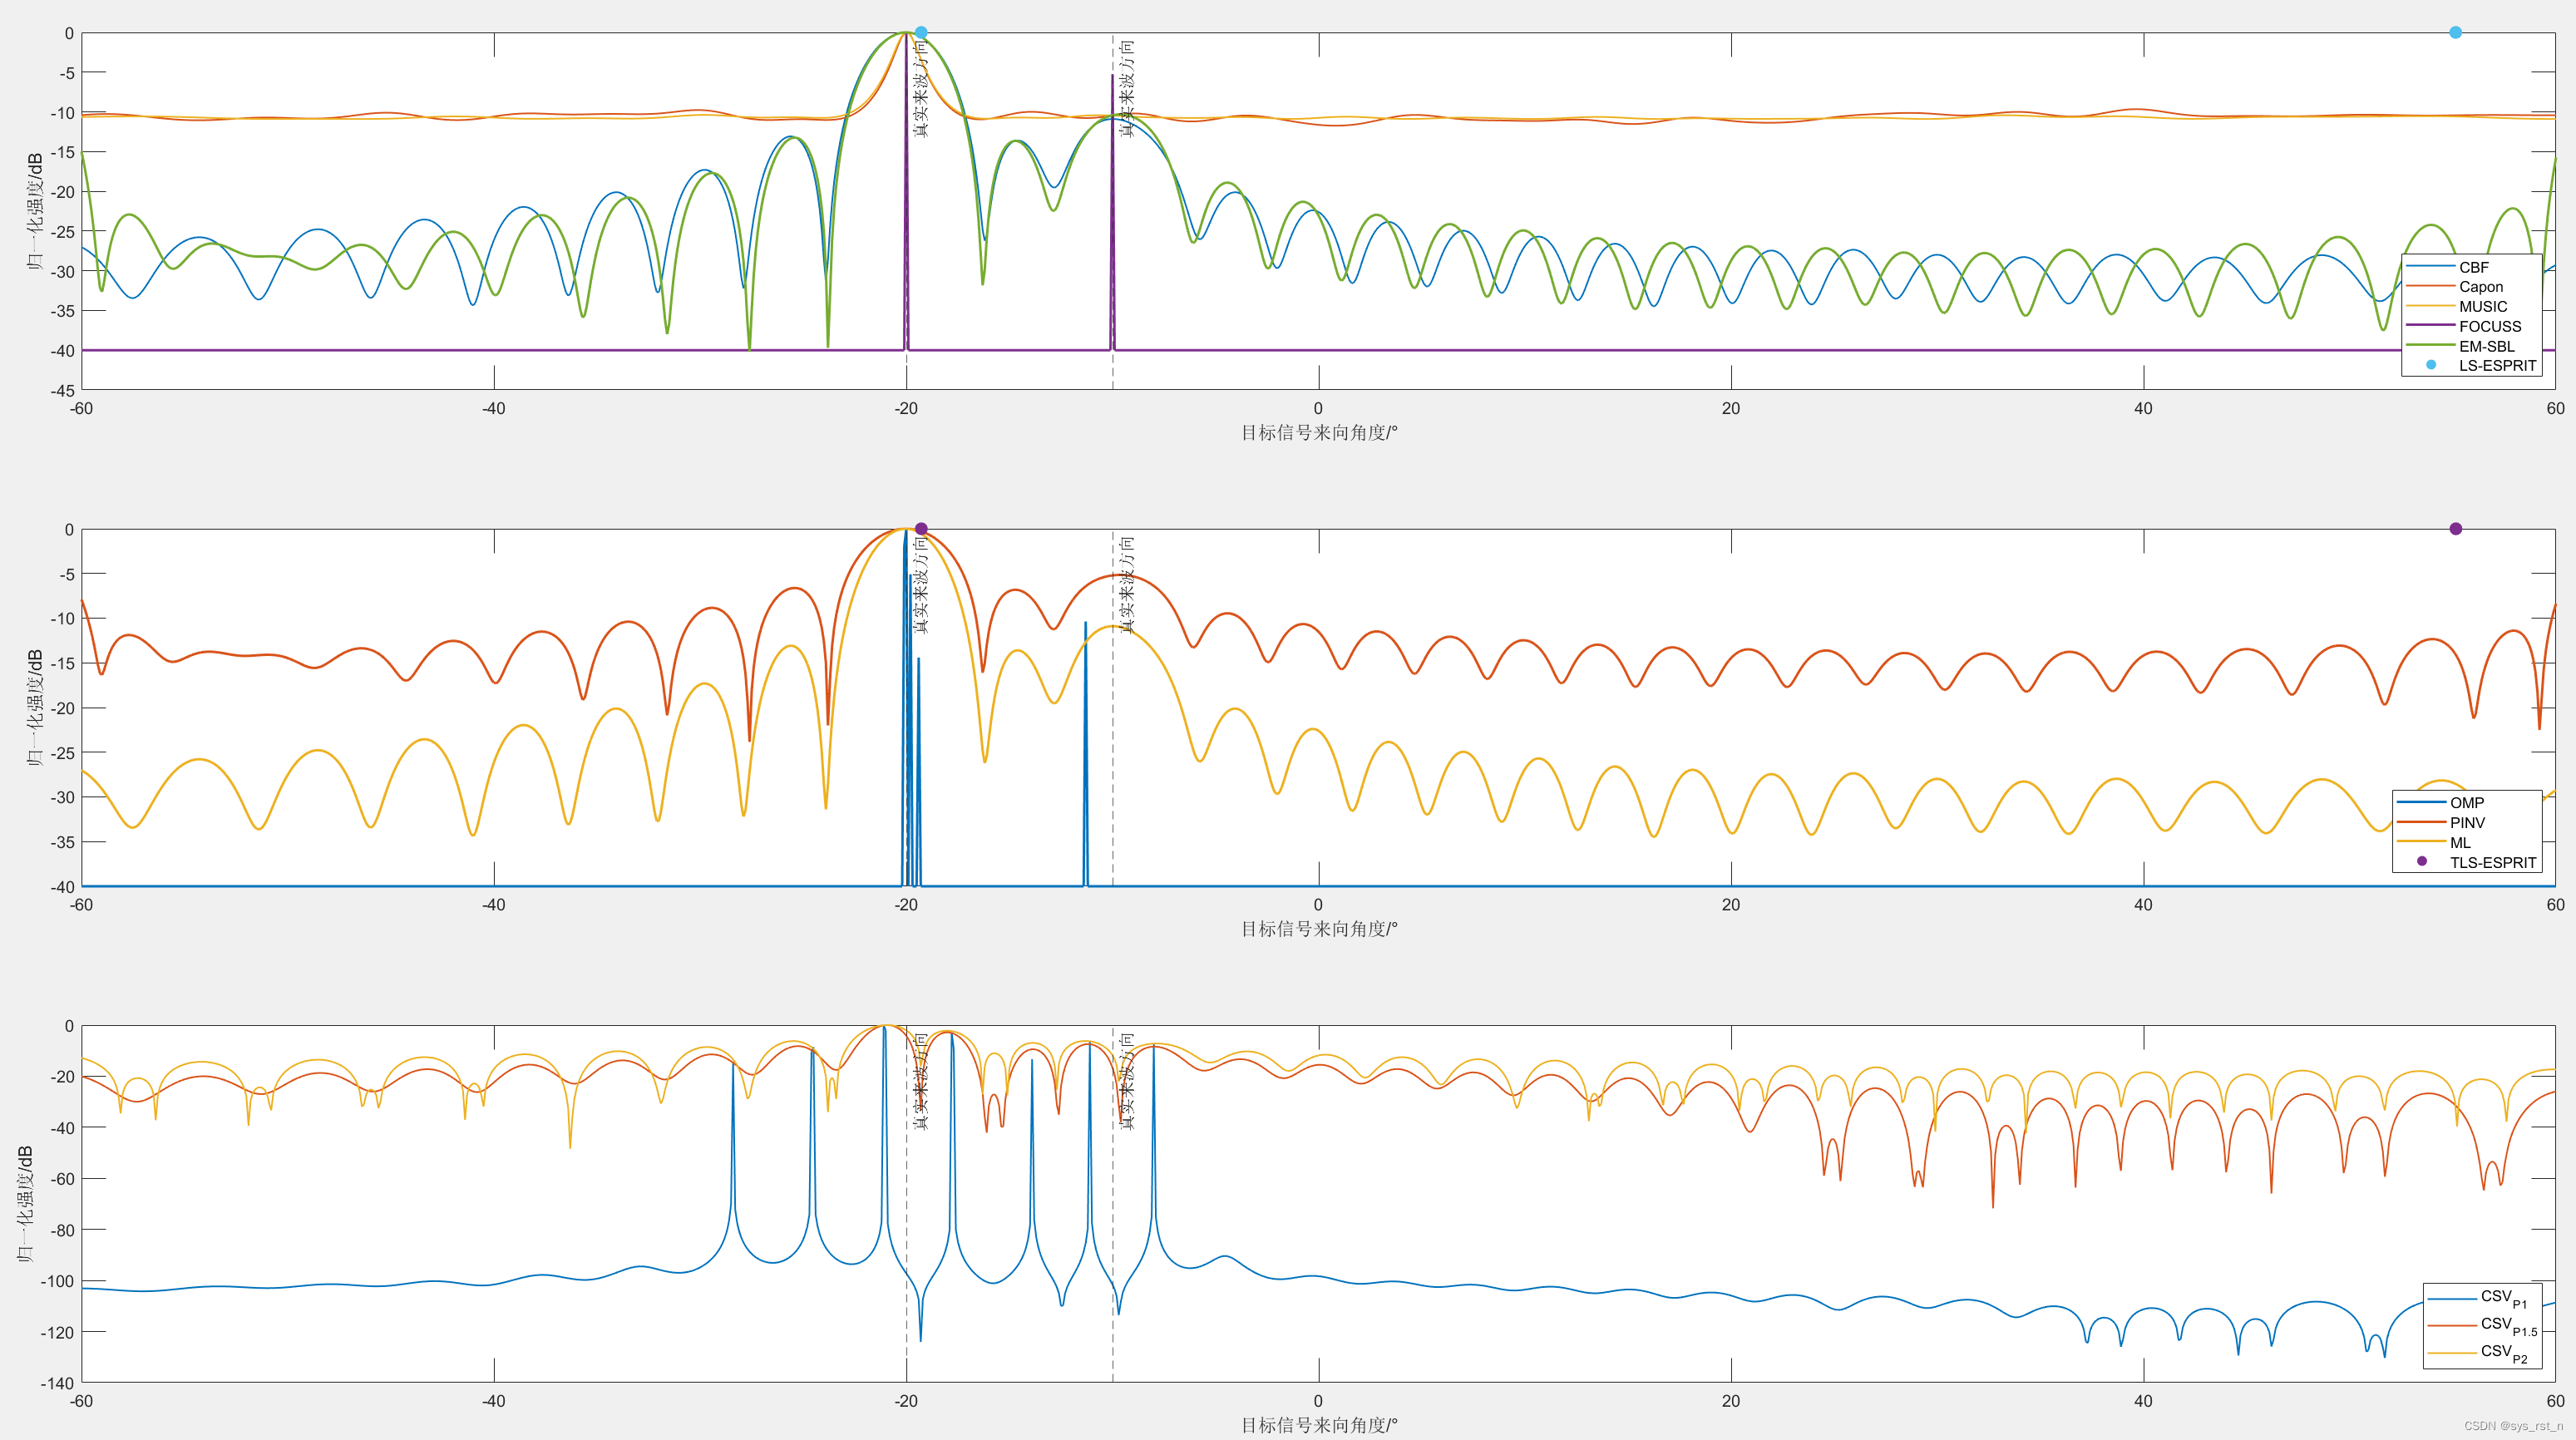This screenshot has width=2576, height=1440.
Task: Click the MUSIC entry in the top legend
Action: tap(2482, 307)
